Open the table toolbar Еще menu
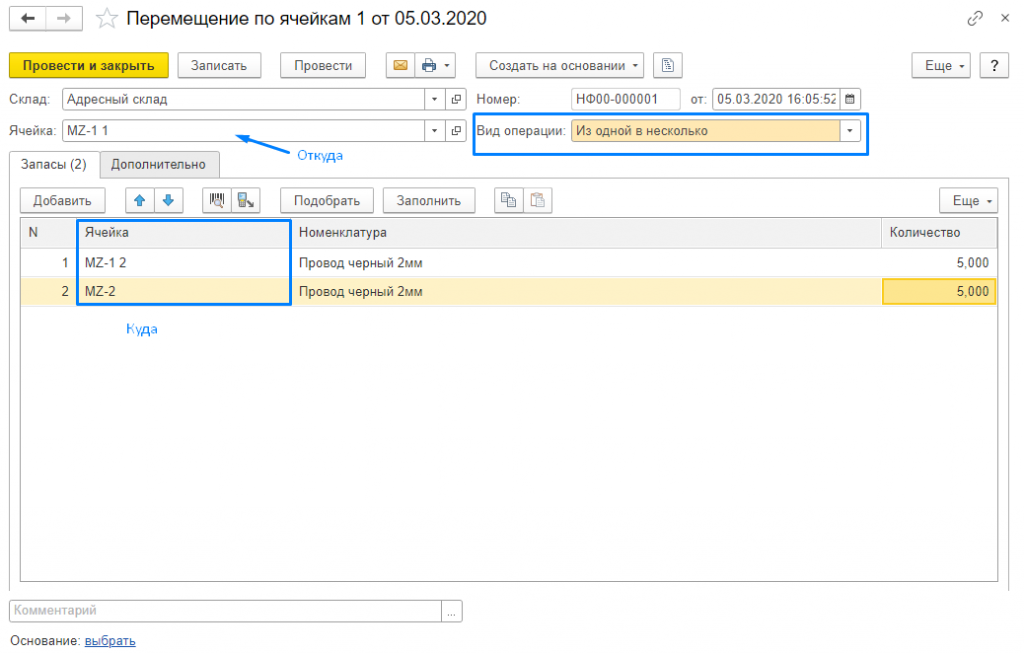Screen dimensions: 1024x654 point(968,201)
